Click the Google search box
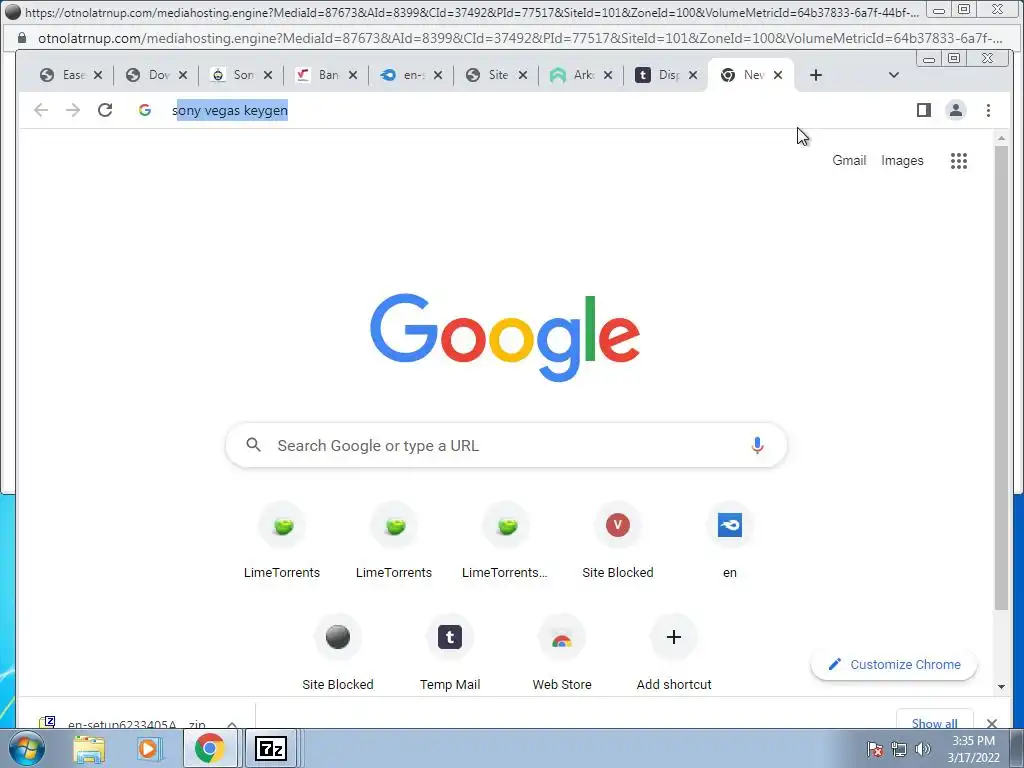 pos(506,445)
